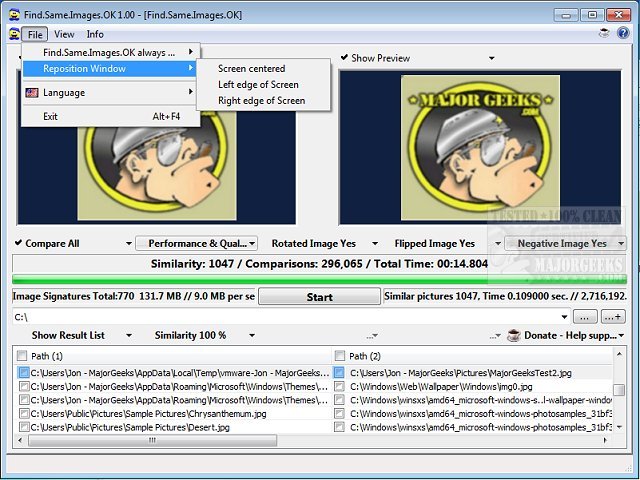Choose Screen centered option
The height and width of the screenshot is (480, 640).
tap(263, 69)
